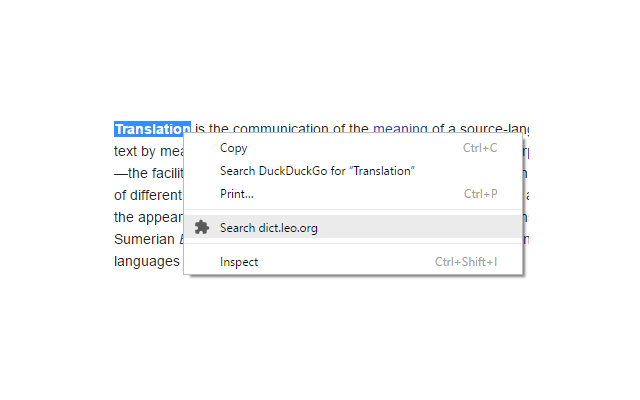Image resolution: width=640 pixels, height=400 pixels.
Task: Click the word communication in the first line
Action: pyautogui.click(x=280, y=128)
